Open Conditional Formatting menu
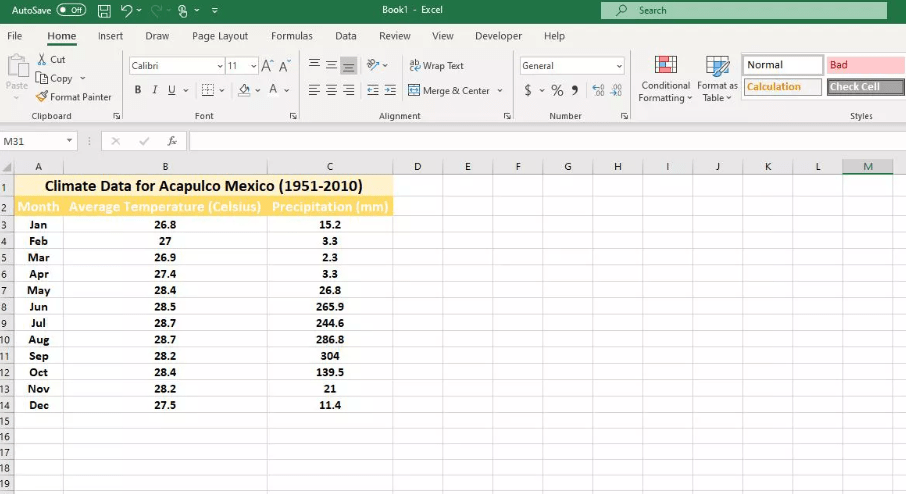The image size is (906, 494). tap(665, 79)
